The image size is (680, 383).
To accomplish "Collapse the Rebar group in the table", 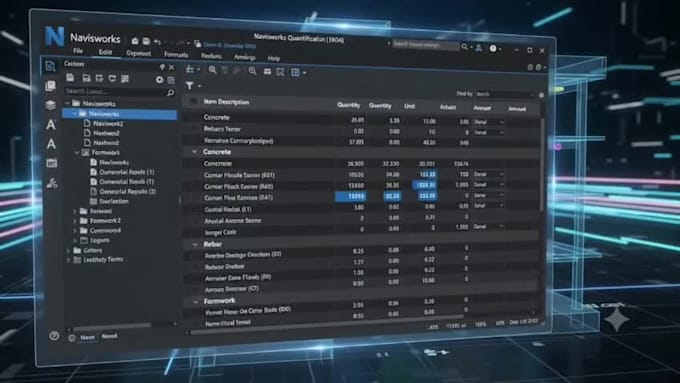I will pos(195,245).
